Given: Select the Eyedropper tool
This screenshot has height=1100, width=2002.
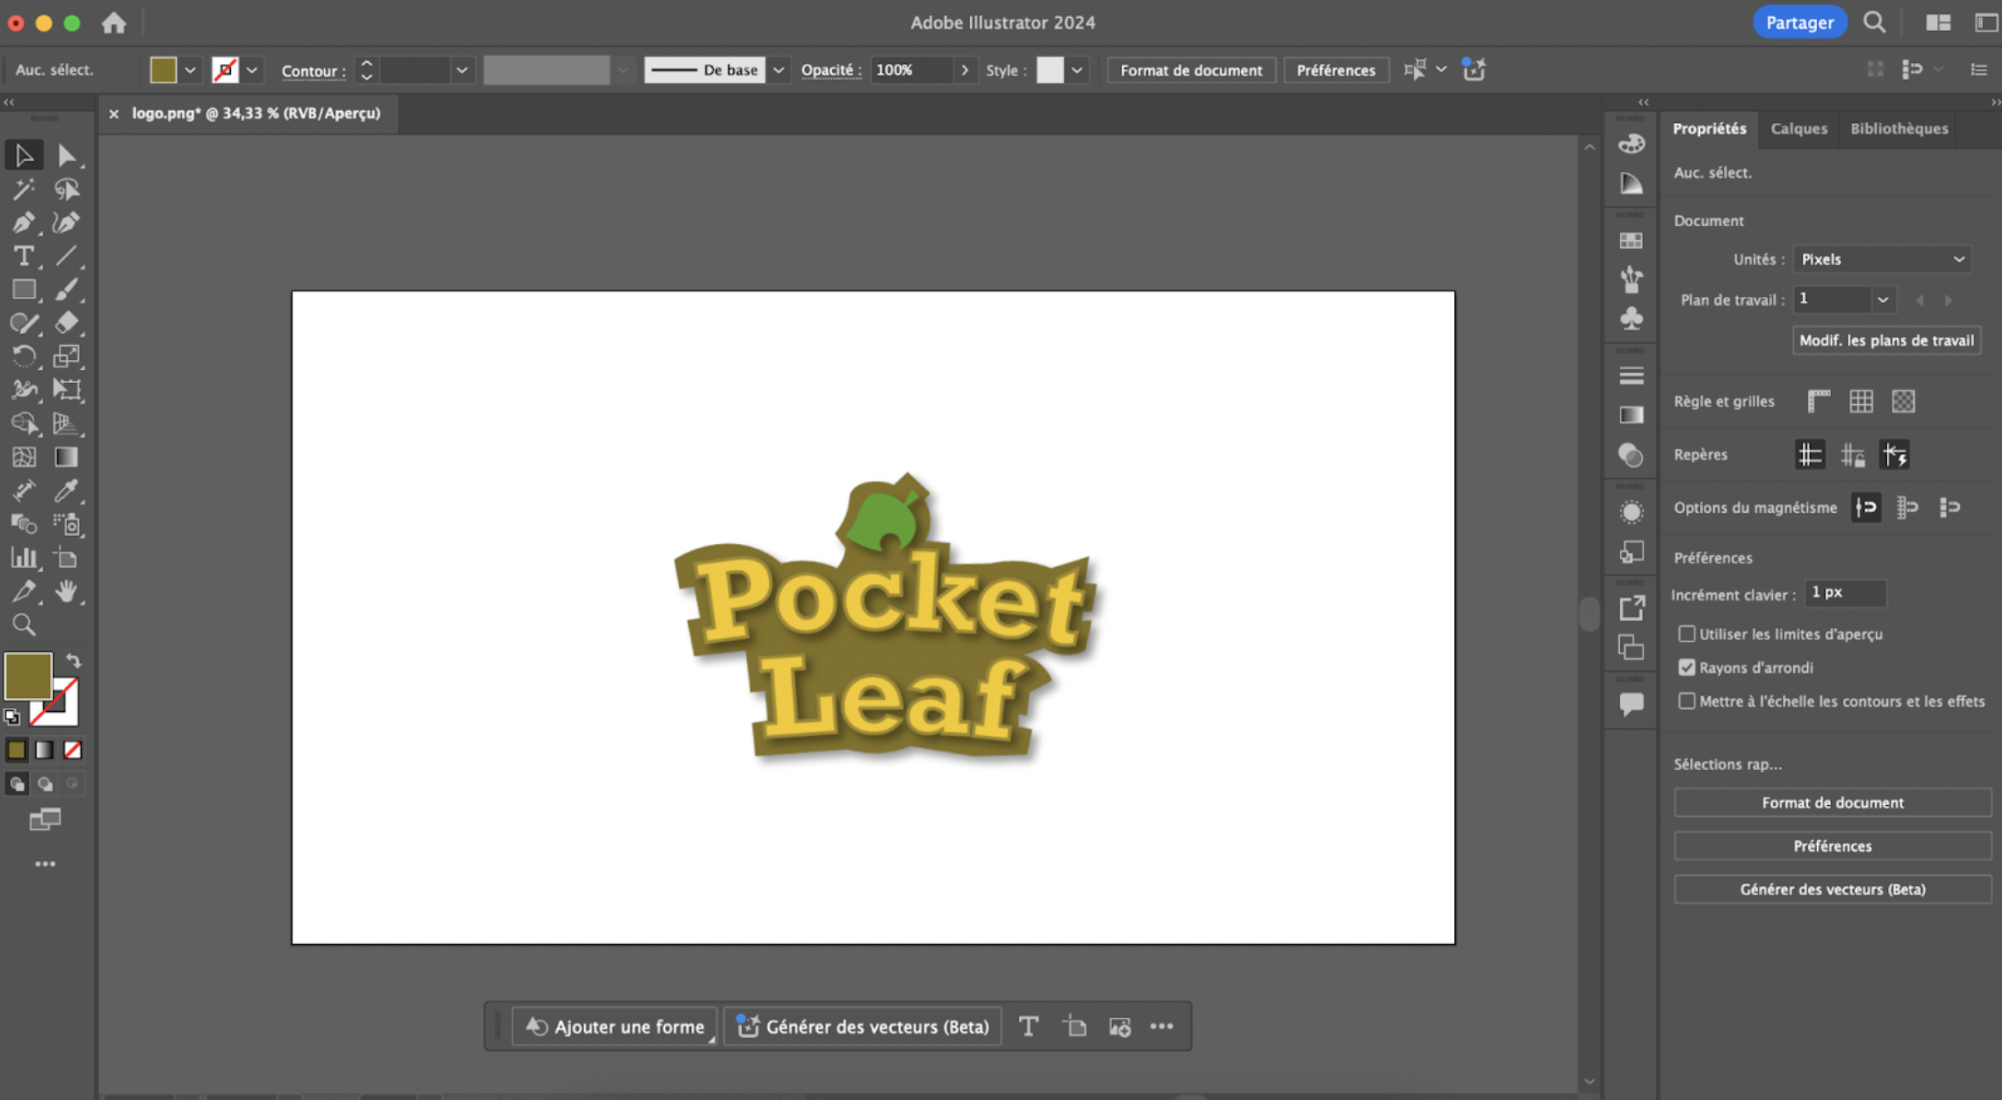Looking at the screenshot, I should pyautogui.click(x=66, y=491).
